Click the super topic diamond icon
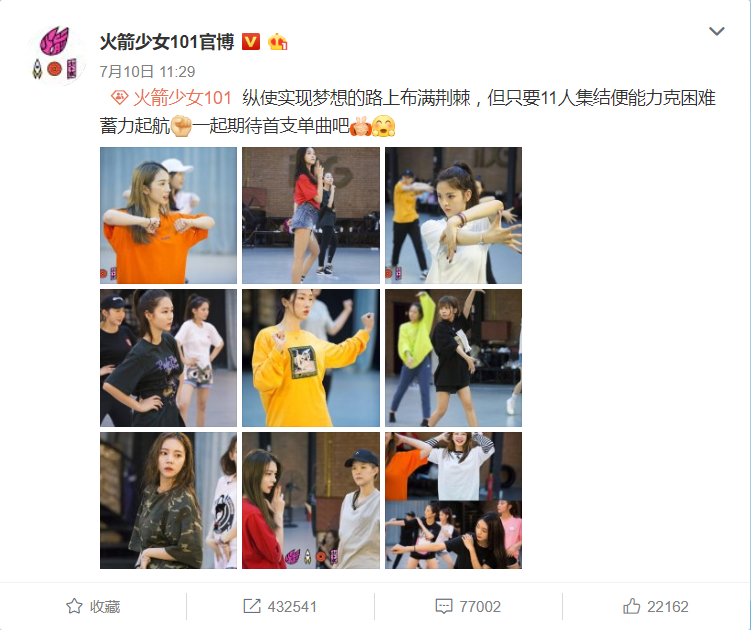Screen dimensions: 751x630 pos(119,98)
